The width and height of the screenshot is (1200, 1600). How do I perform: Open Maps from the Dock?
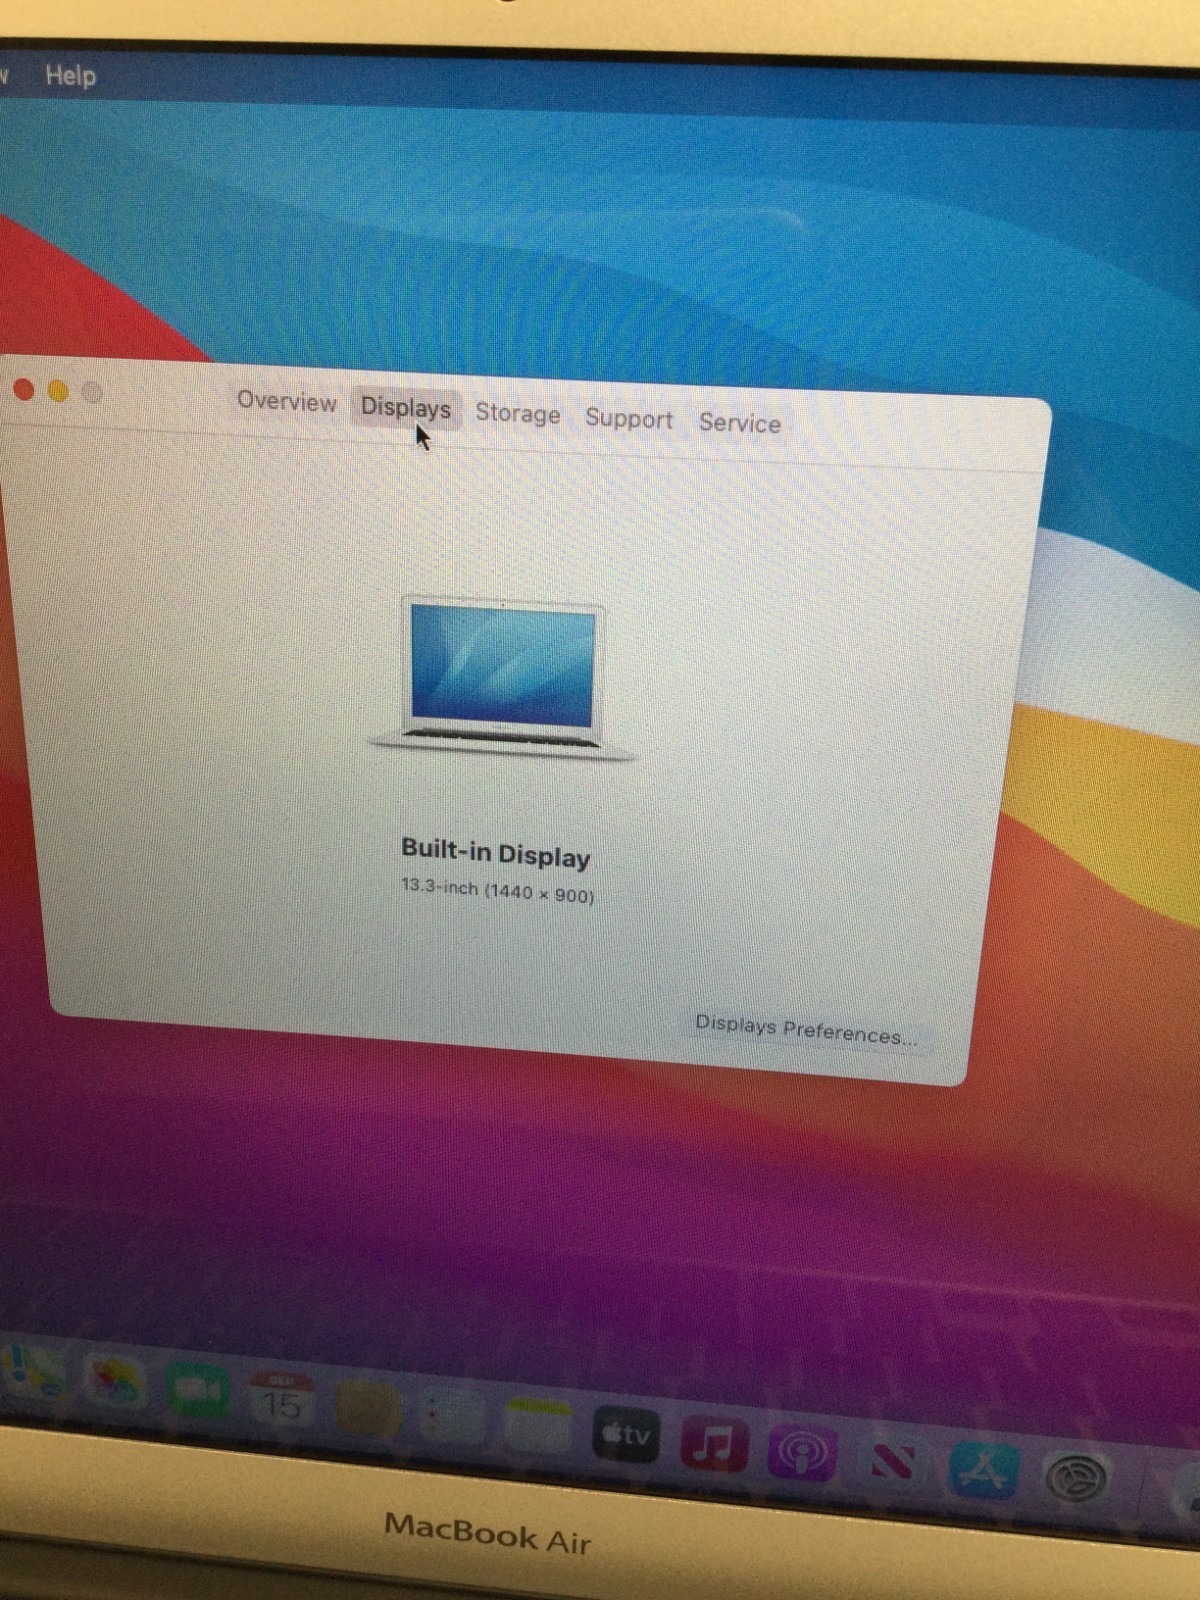coord(32,1371)
